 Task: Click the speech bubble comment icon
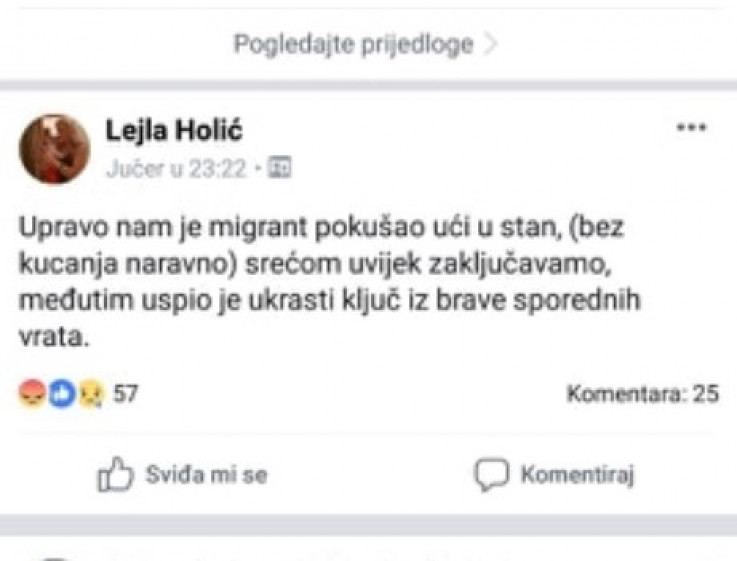click(x=492, y=475)
